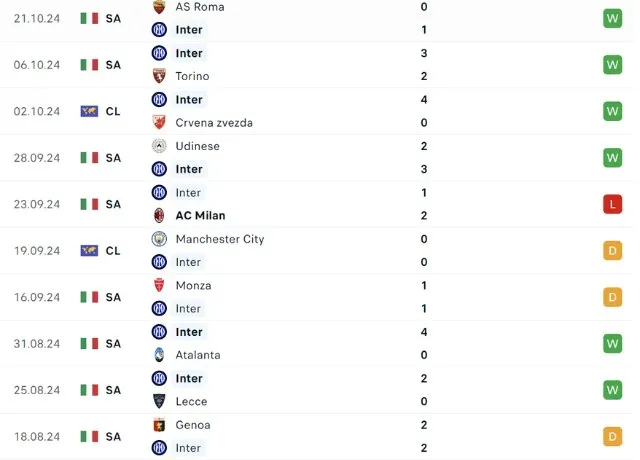
Task: Open the Atalanta team name link
Action: click(x=198, y=355)
